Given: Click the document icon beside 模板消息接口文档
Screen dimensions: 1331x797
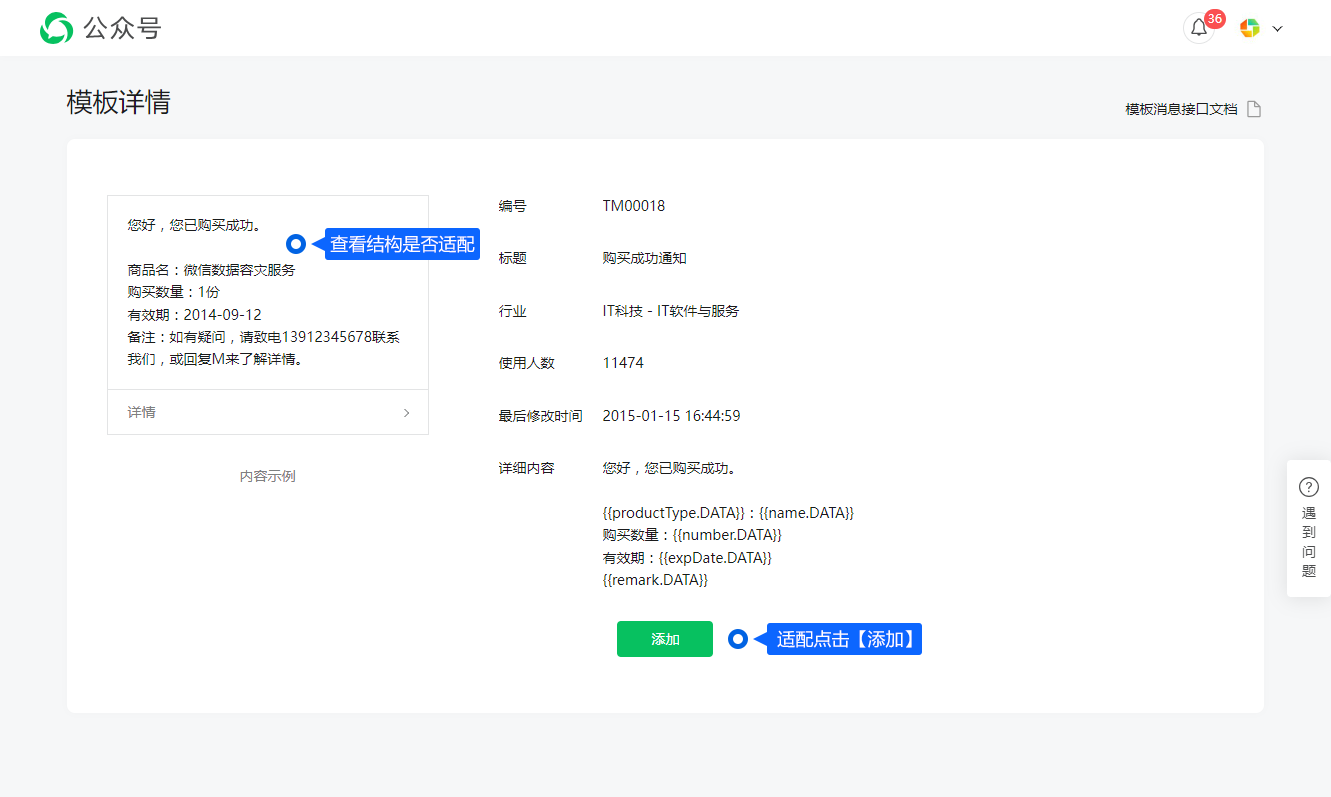Looking at the screenshot, I should [x=1254, y=109].
